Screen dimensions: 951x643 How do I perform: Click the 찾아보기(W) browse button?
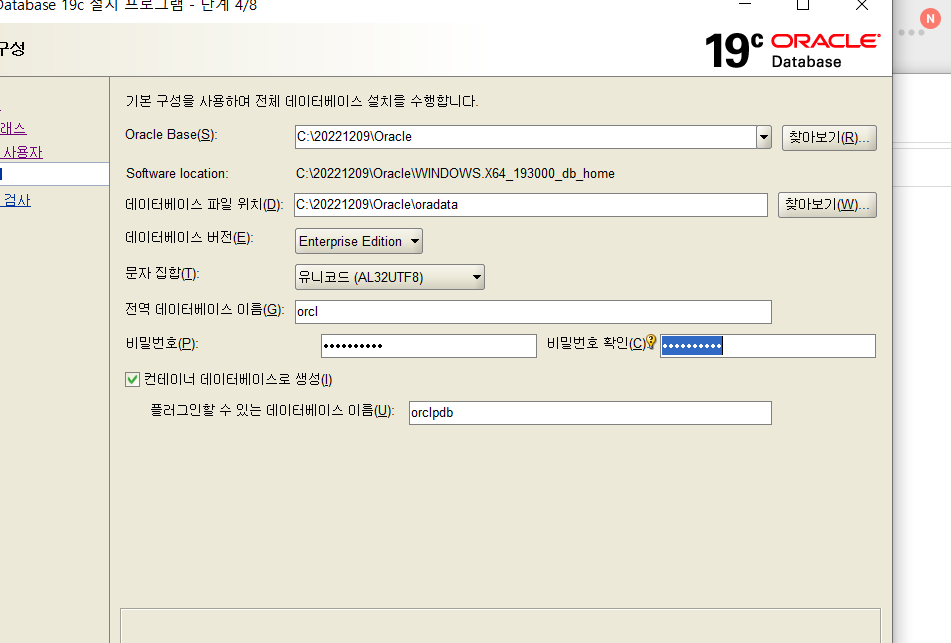click(x=827, y=204)
